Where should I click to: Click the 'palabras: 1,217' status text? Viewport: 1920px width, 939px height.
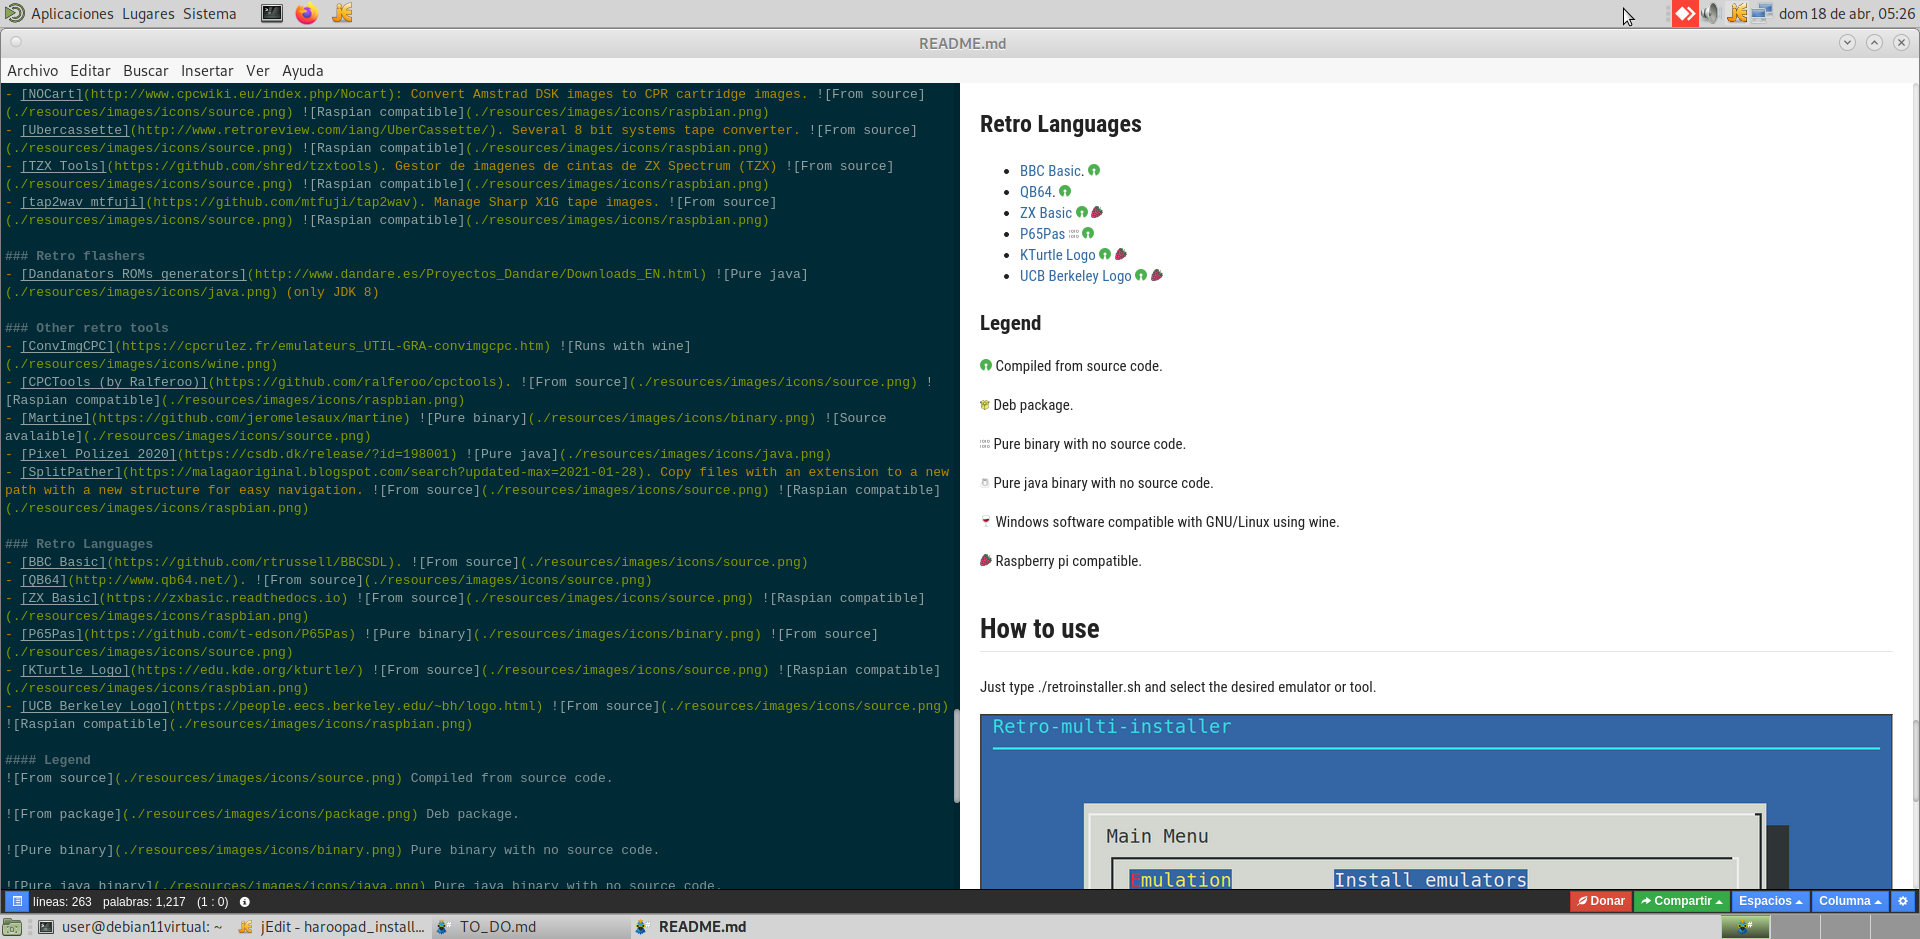pos(144,901)
